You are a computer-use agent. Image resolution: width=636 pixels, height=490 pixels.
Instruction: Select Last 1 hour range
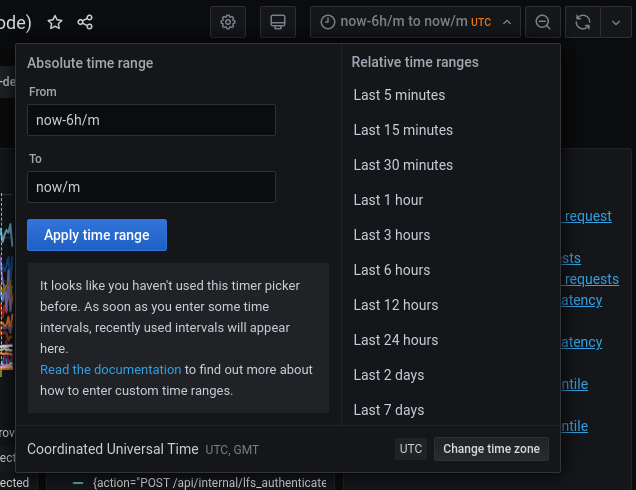[x=388, y=200]
